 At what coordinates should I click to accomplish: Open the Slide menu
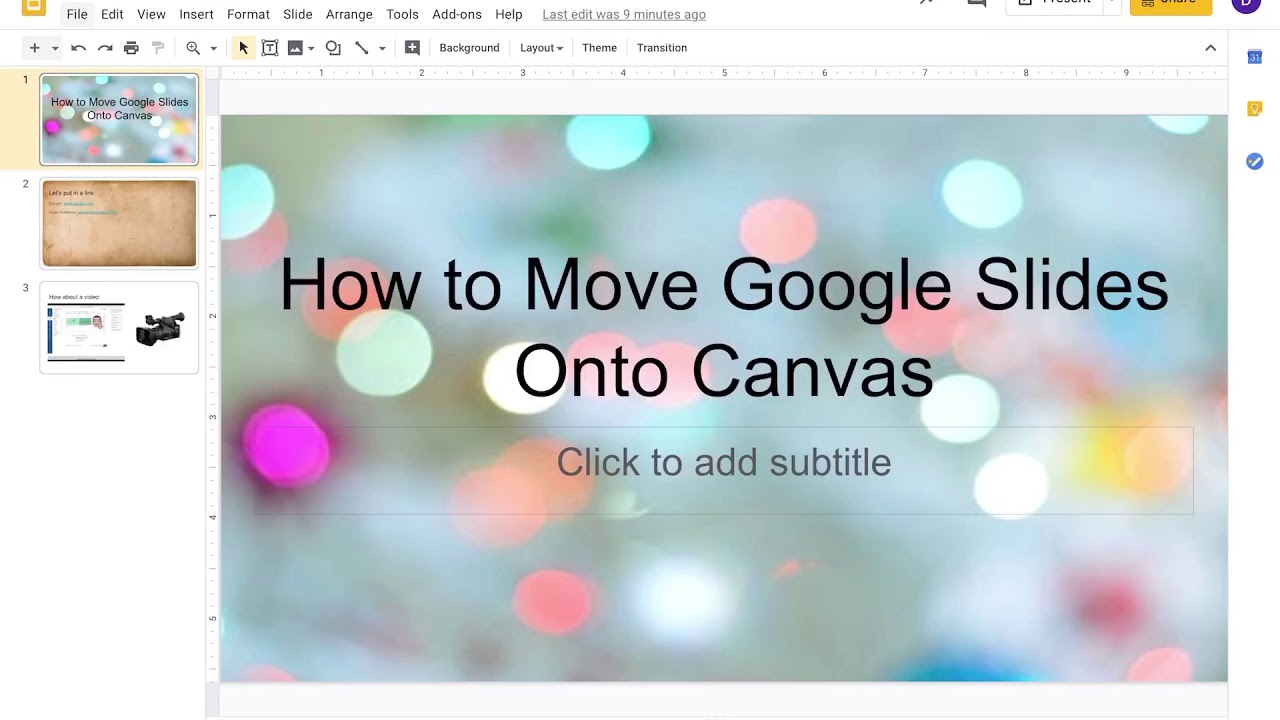click(x=298, y=14)
